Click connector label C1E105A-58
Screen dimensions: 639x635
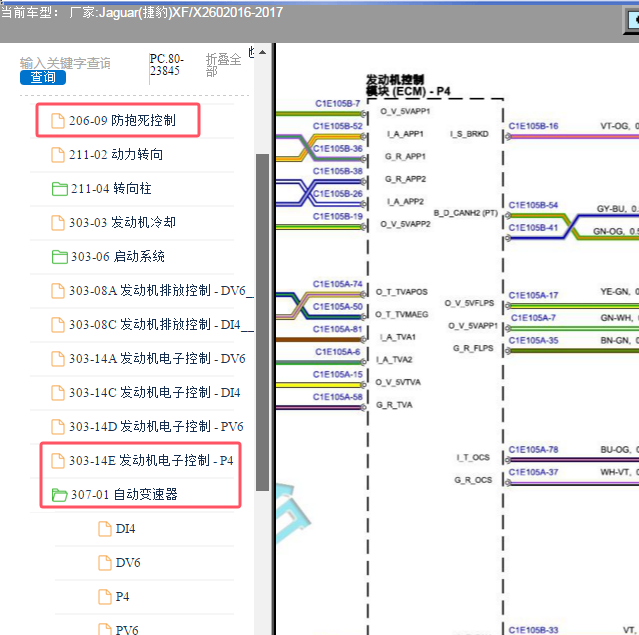click(338, 397)
